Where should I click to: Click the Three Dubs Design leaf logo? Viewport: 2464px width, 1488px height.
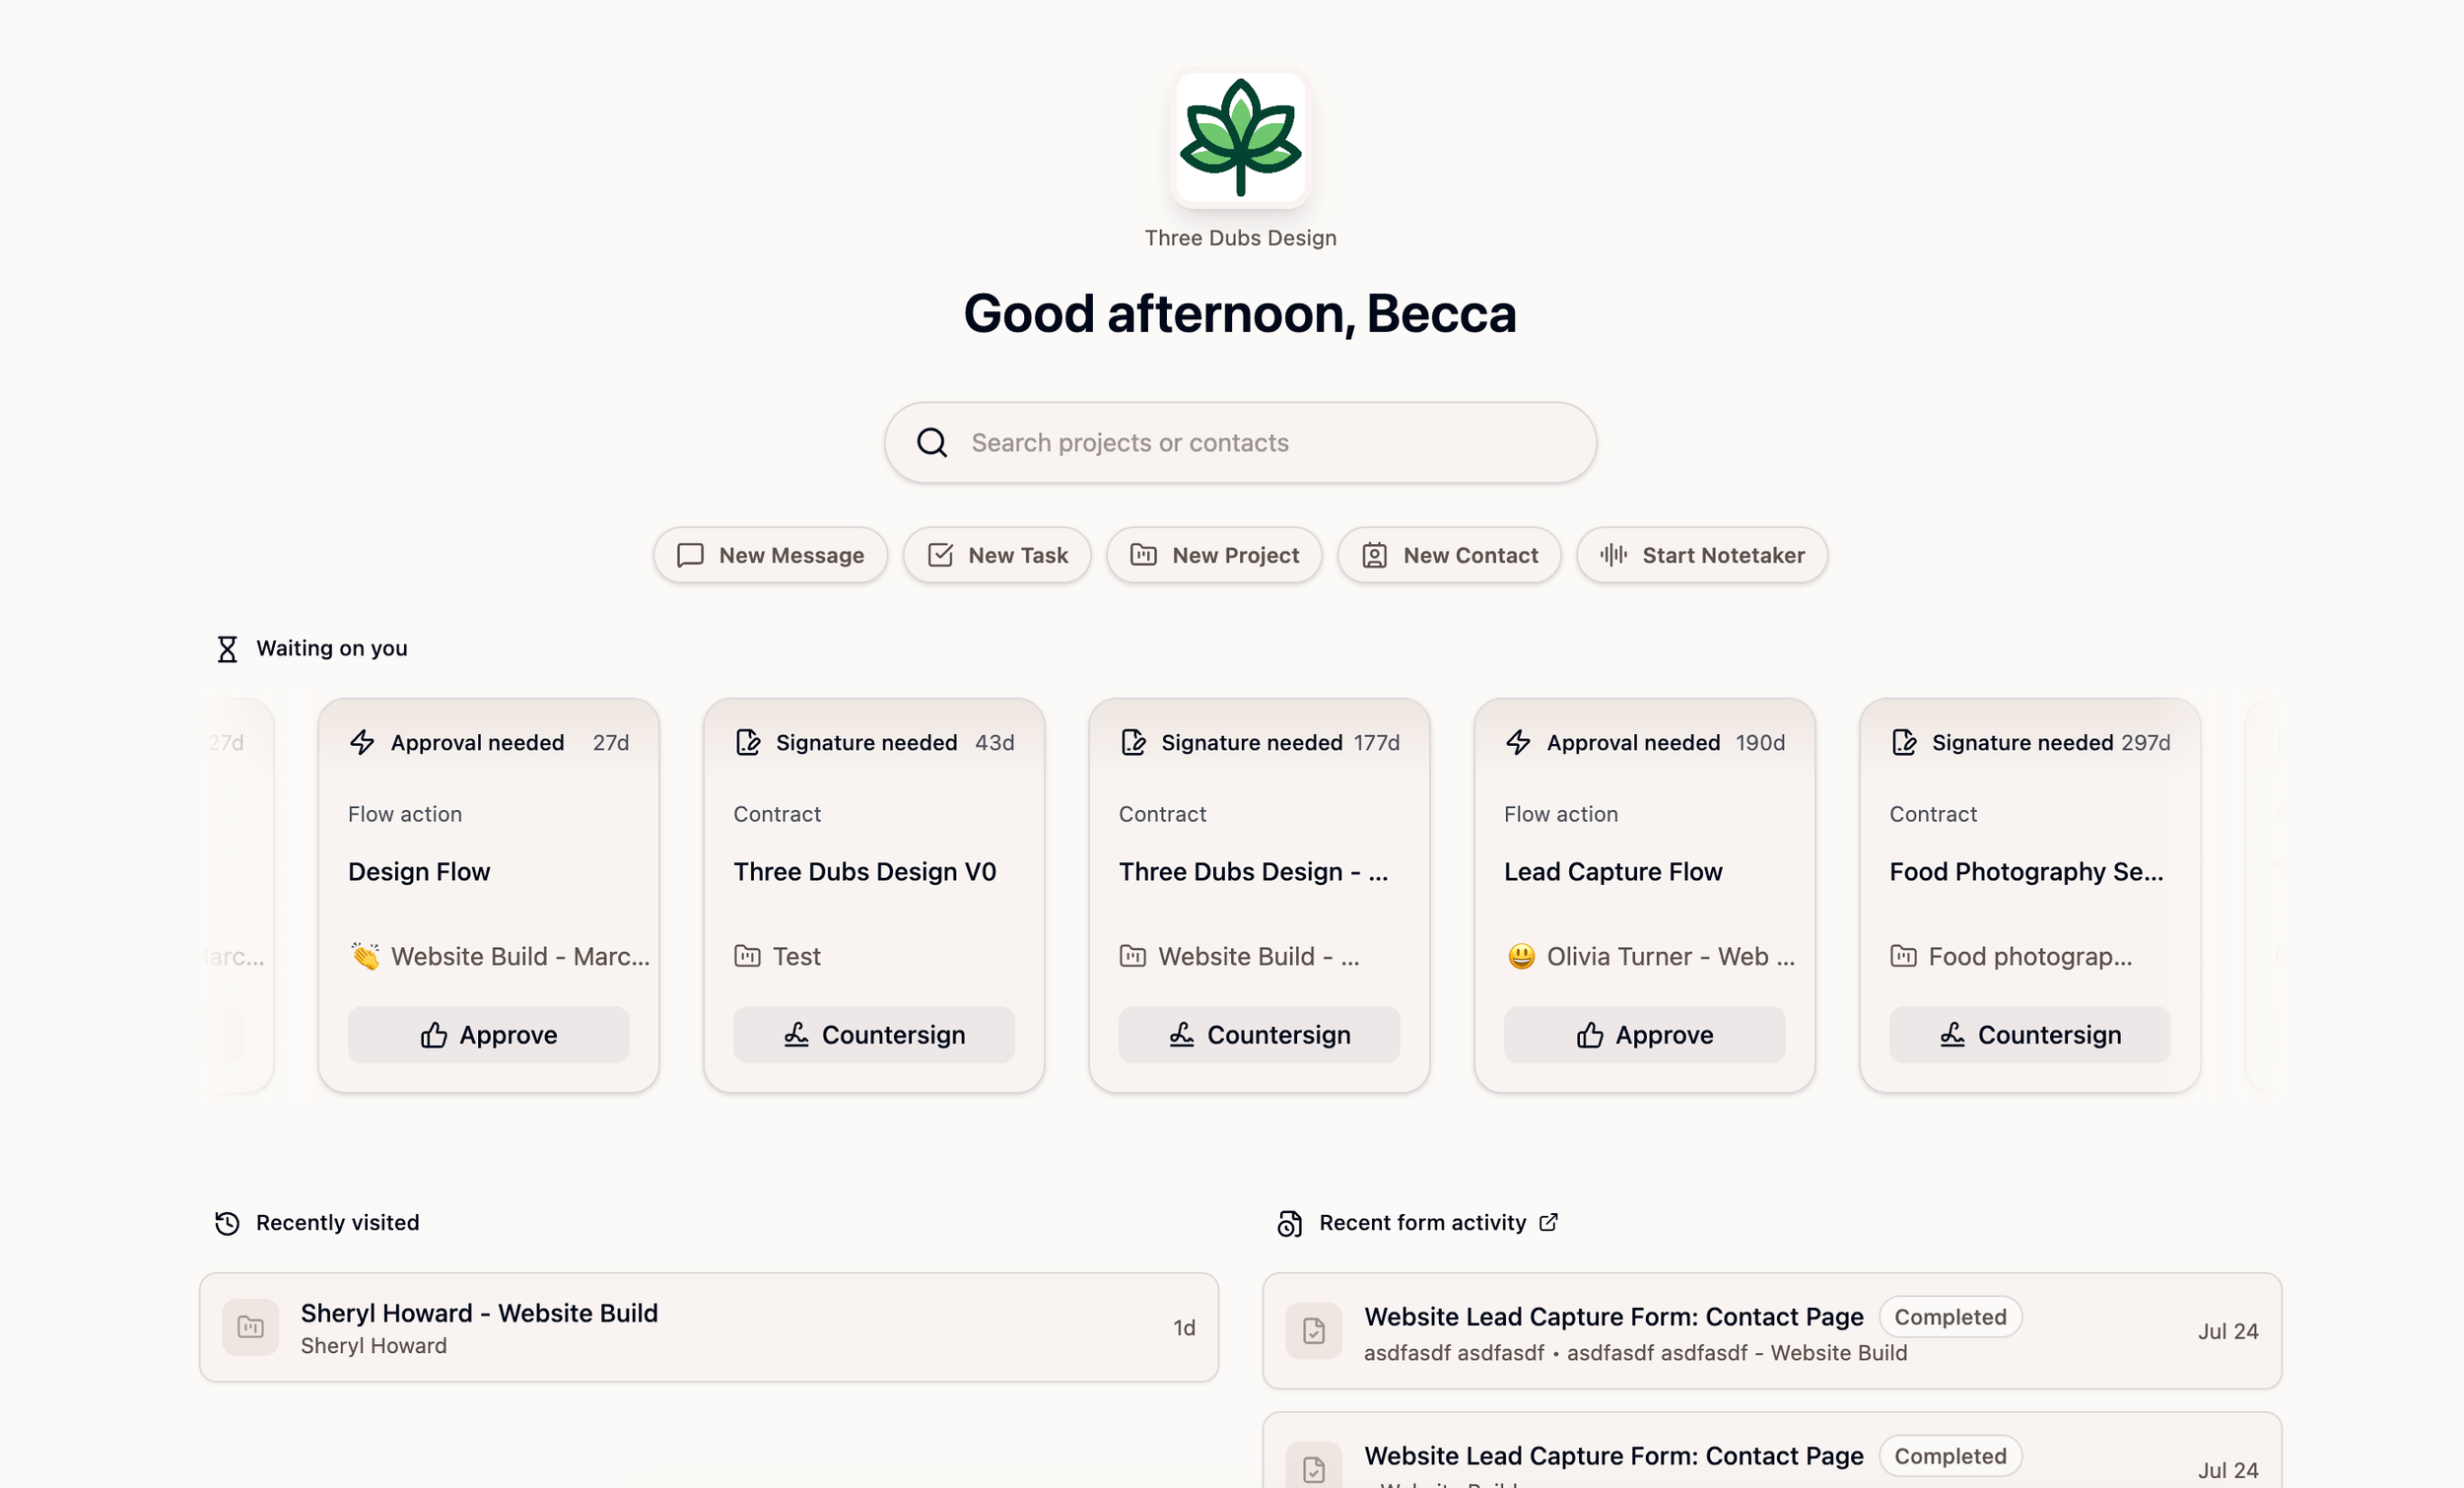(1240, 138)
